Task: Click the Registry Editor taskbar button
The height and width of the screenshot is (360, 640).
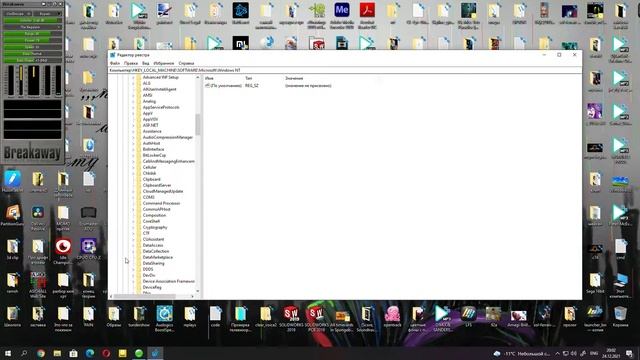Action: click(155, 353)
